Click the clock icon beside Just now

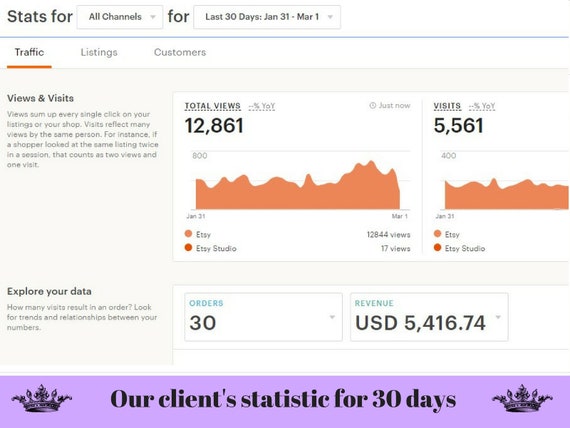coord(373,105)
